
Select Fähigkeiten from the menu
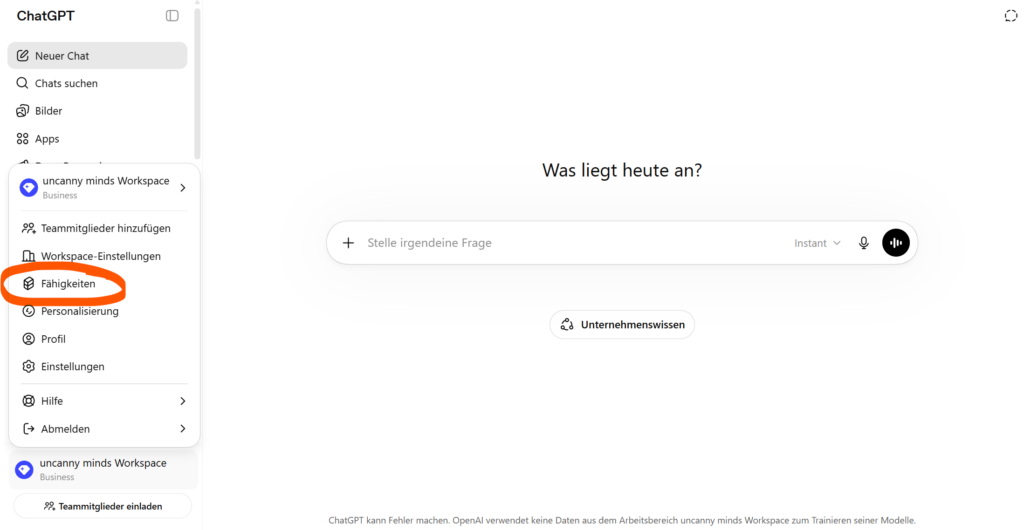coord(68,284)
